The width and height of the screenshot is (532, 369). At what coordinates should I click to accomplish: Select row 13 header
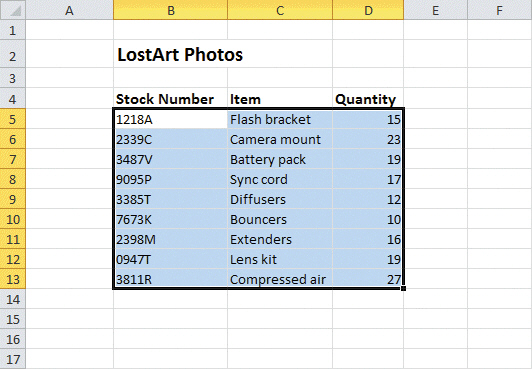click(x=13, y=279)
